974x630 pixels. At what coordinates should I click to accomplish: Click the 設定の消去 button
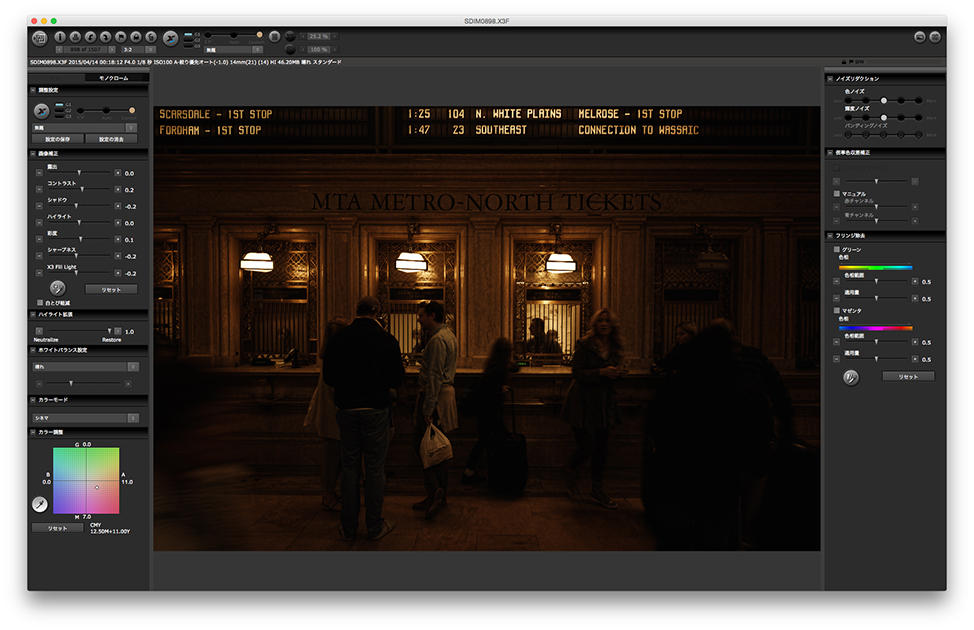coord(111,139)
